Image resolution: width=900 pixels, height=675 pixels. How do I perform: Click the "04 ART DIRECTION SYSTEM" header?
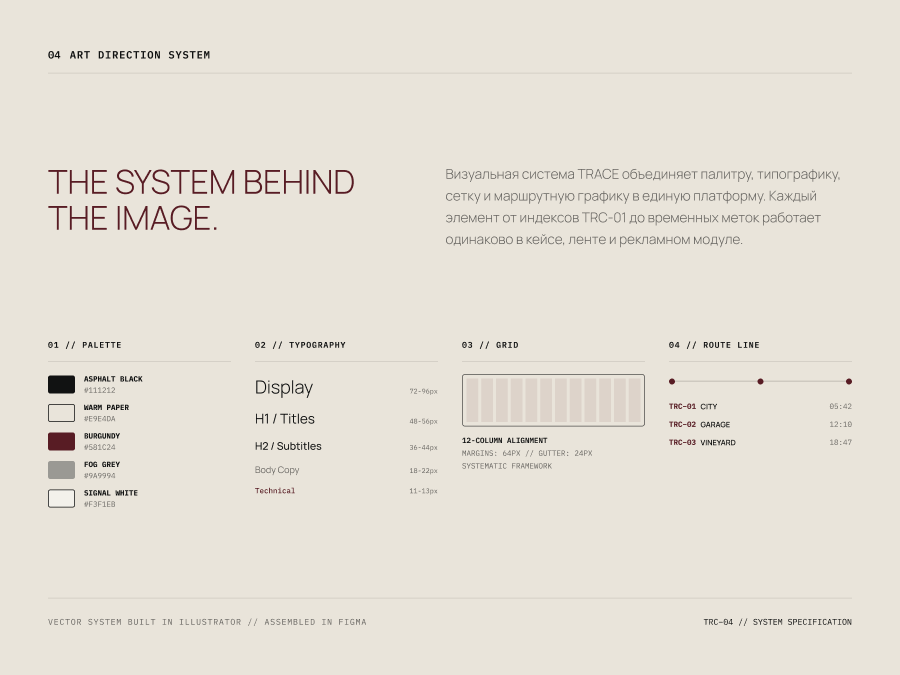click(x=129, y=55)
